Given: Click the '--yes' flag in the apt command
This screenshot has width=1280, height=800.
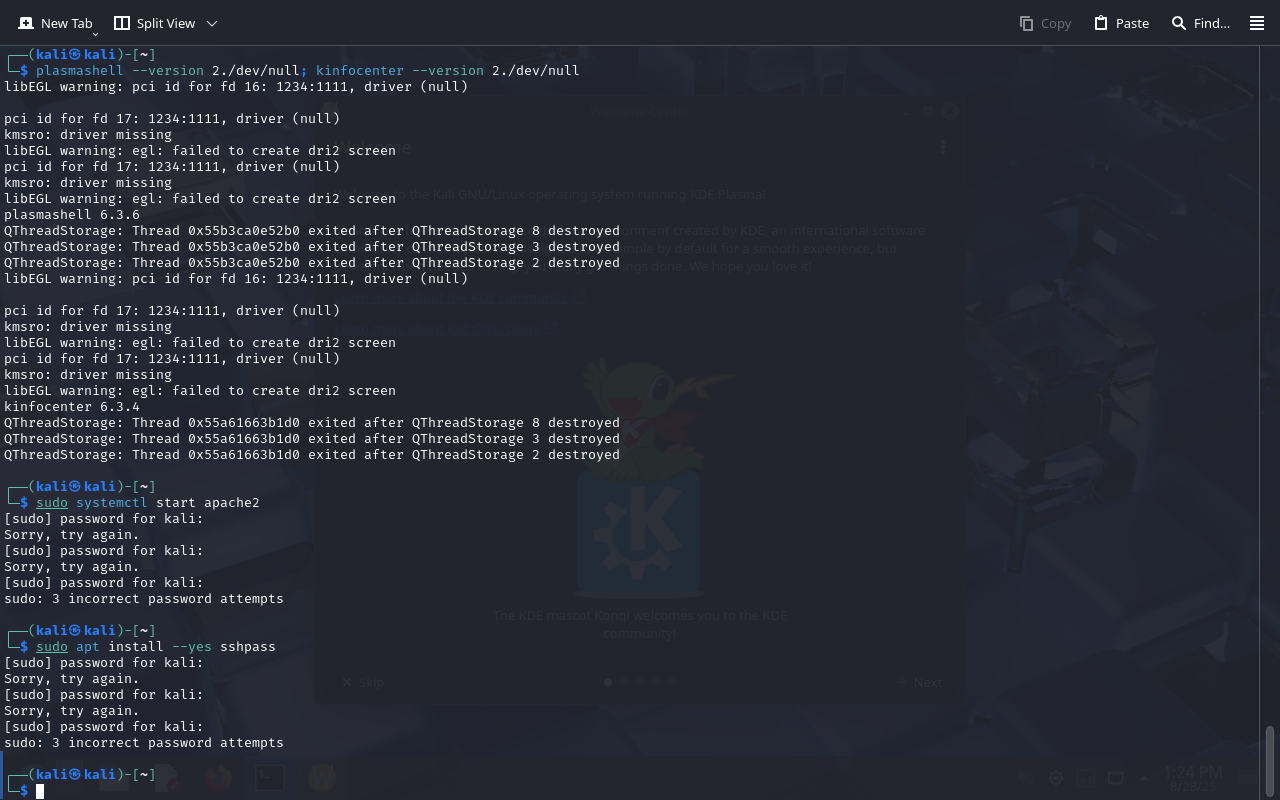Looking at the screenshot, I should (x=192, y=647).
